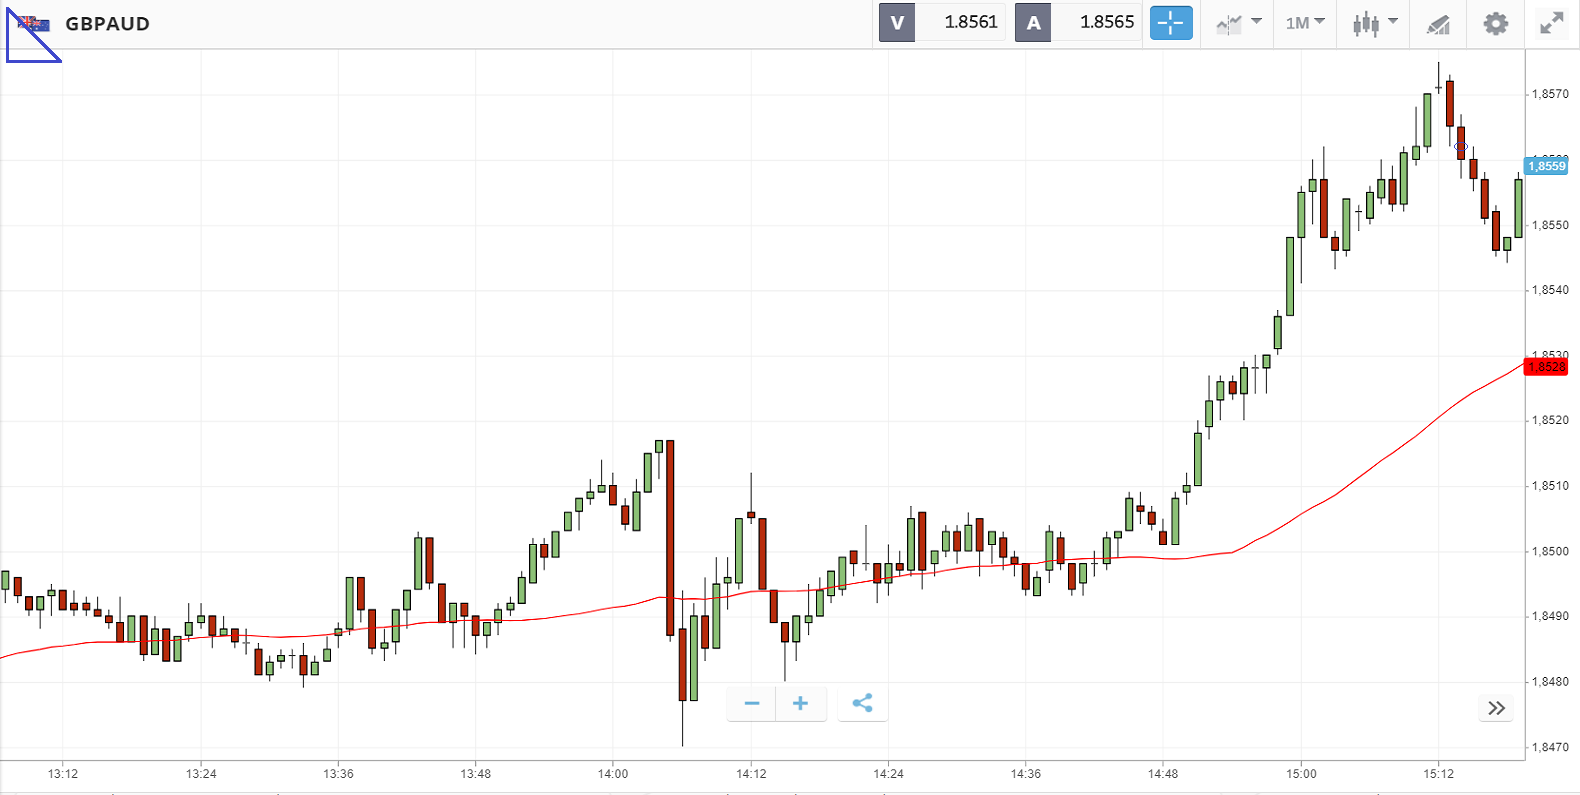The image size is (1580, 795).
Task: Click the 14:00 time axis label
Action: pyautogui.click(x=613, y=774)
